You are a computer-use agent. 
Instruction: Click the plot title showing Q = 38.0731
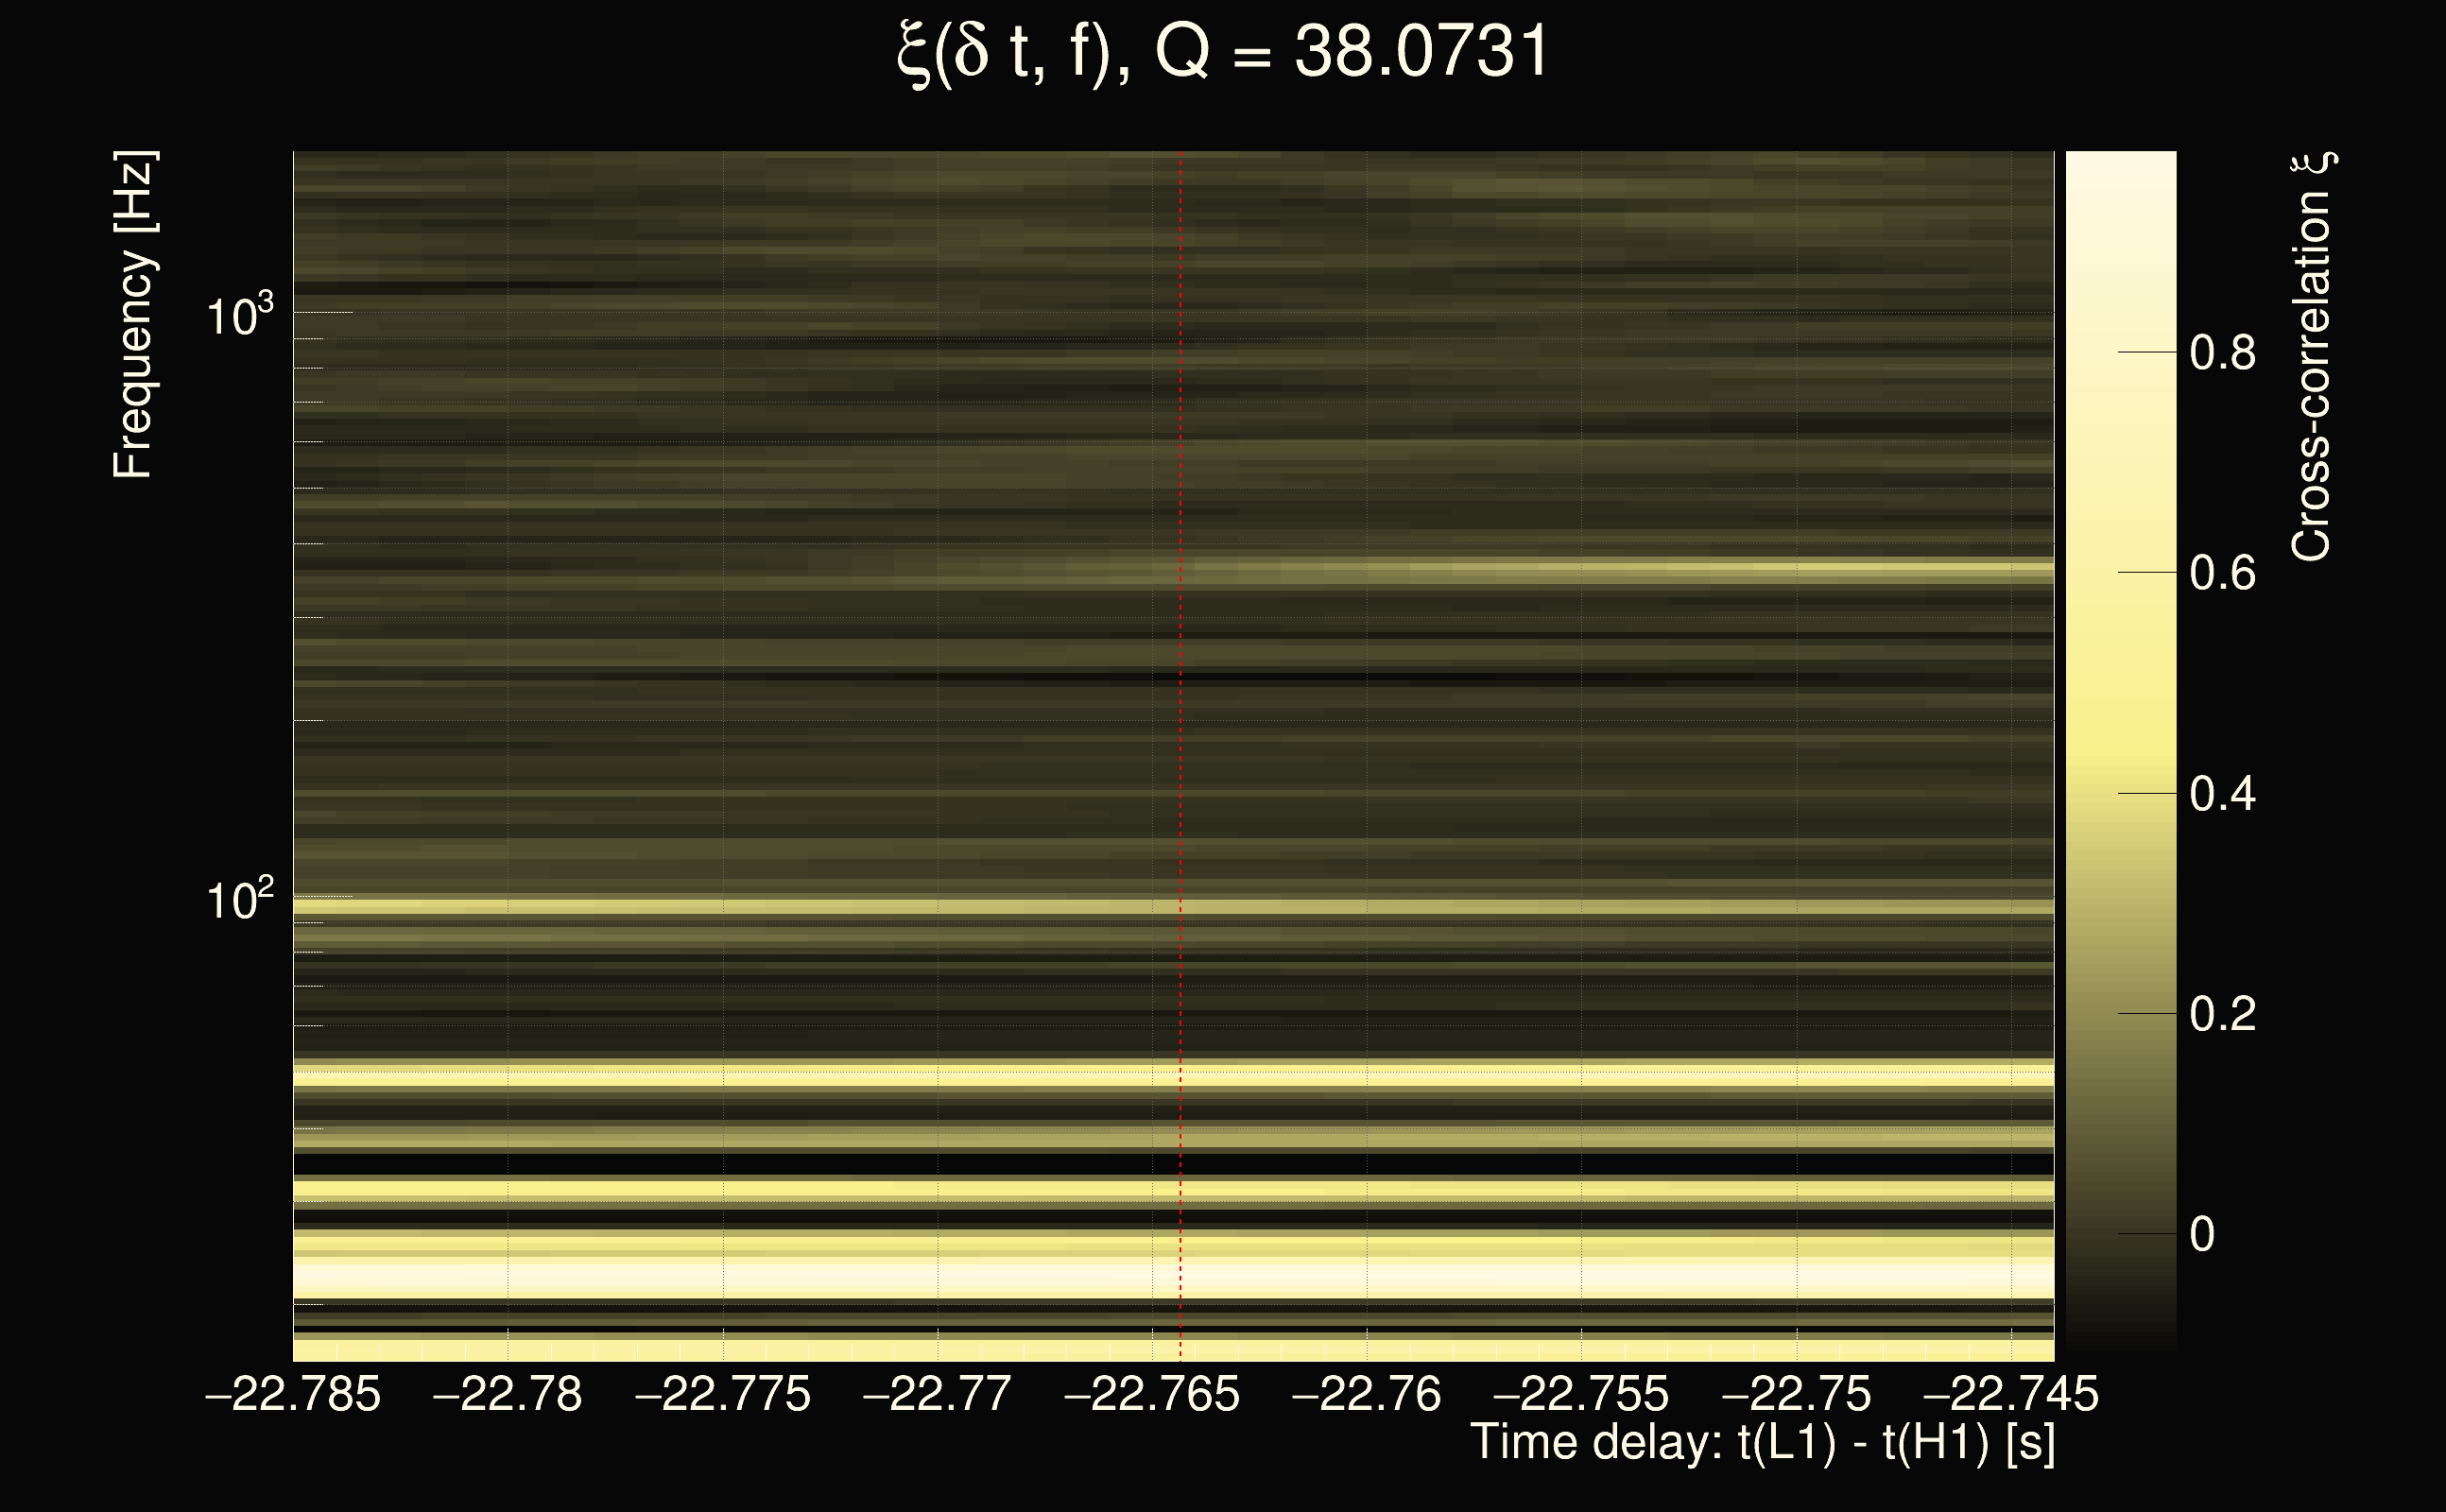1222,52
